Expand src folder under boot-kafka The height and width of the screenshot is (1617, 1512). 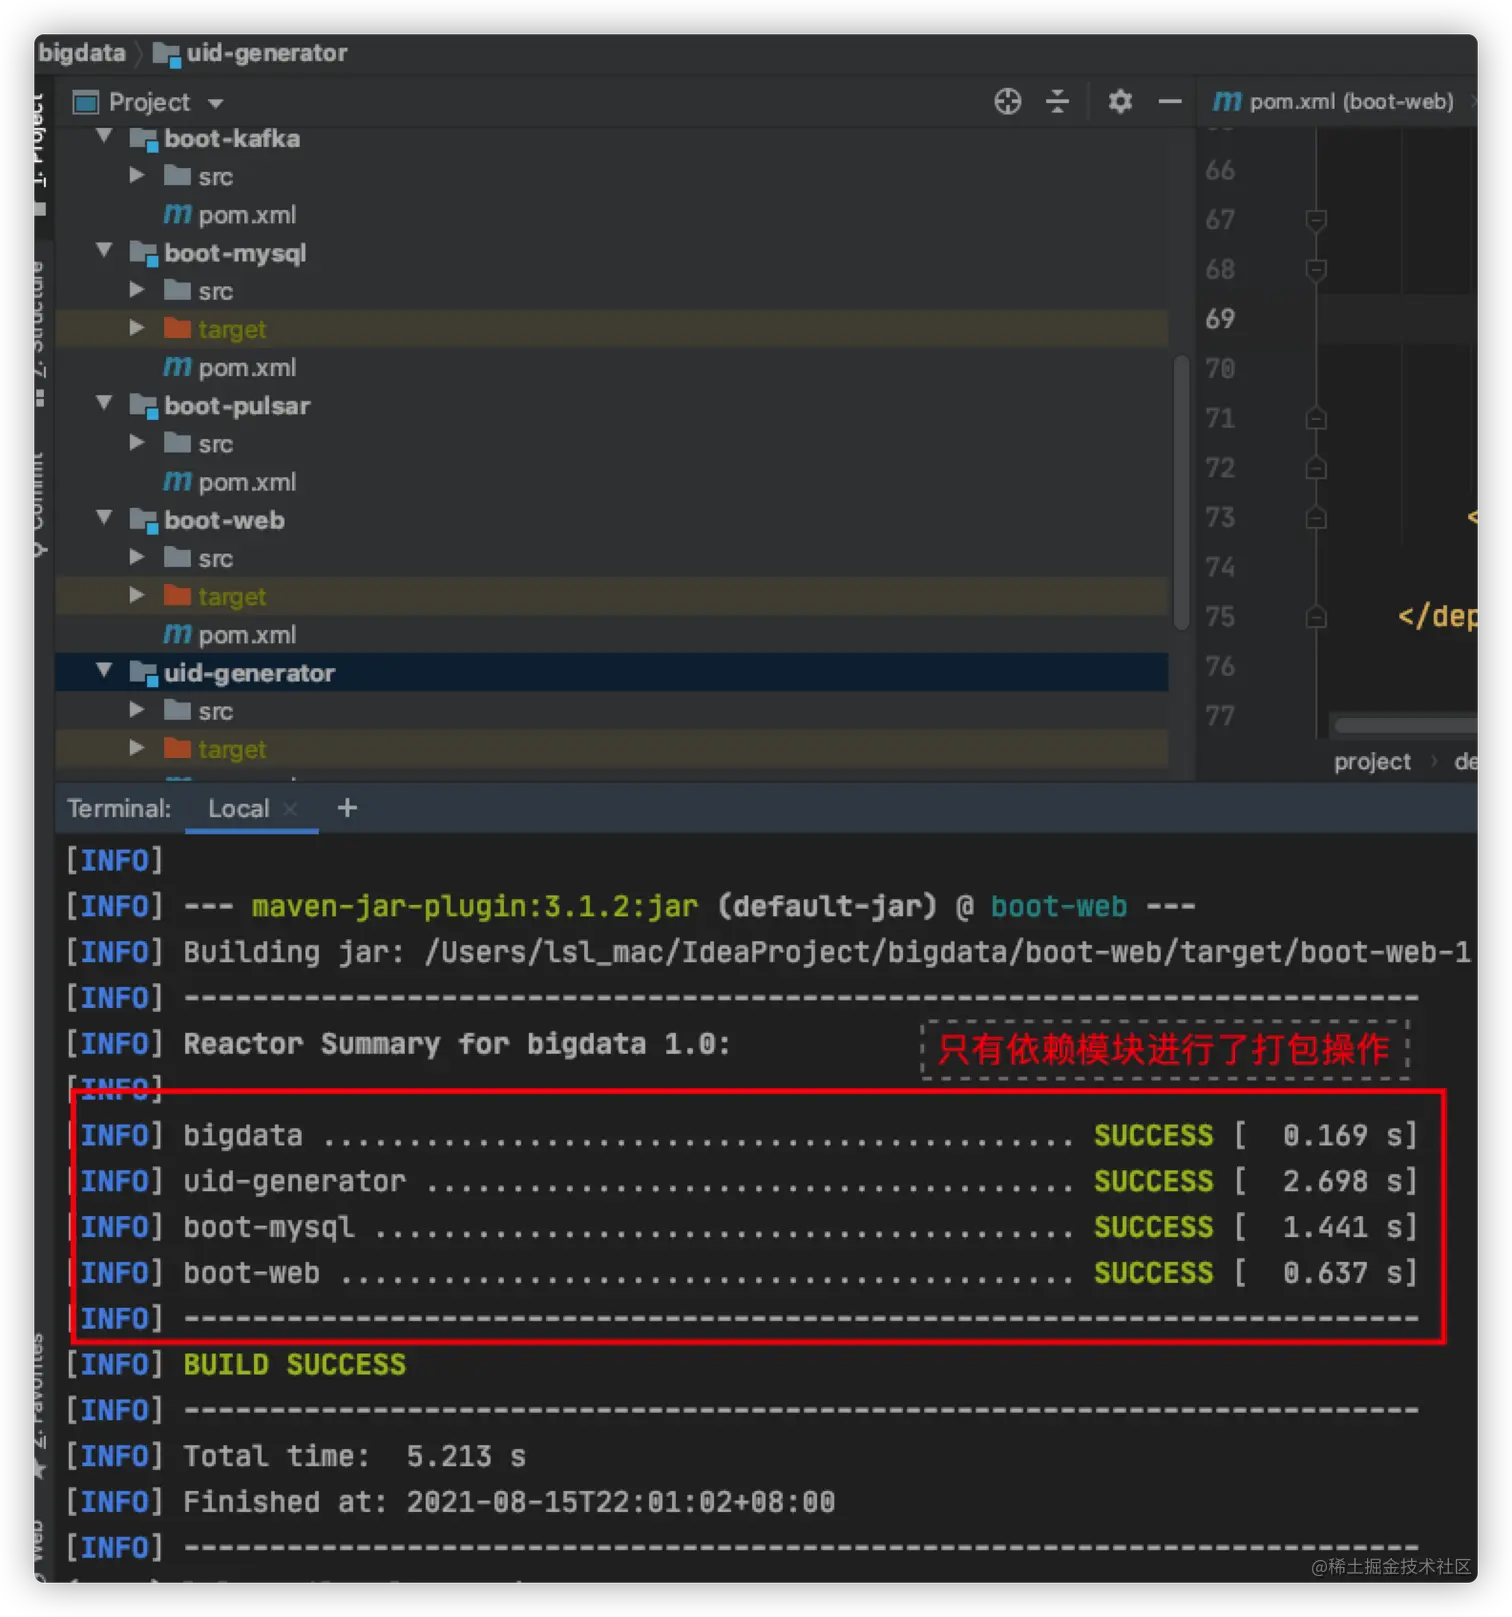point(137,175)
